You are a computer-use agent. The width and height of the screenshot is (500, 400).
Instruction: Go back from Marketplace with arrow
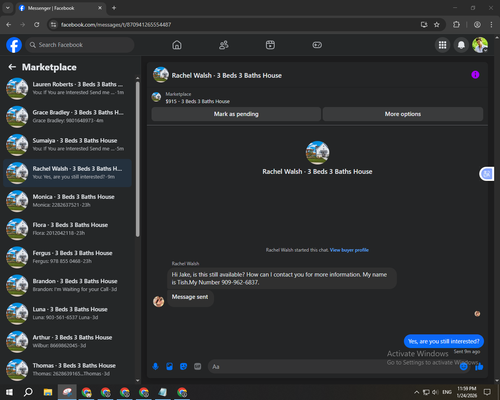(x=12, y=67)
